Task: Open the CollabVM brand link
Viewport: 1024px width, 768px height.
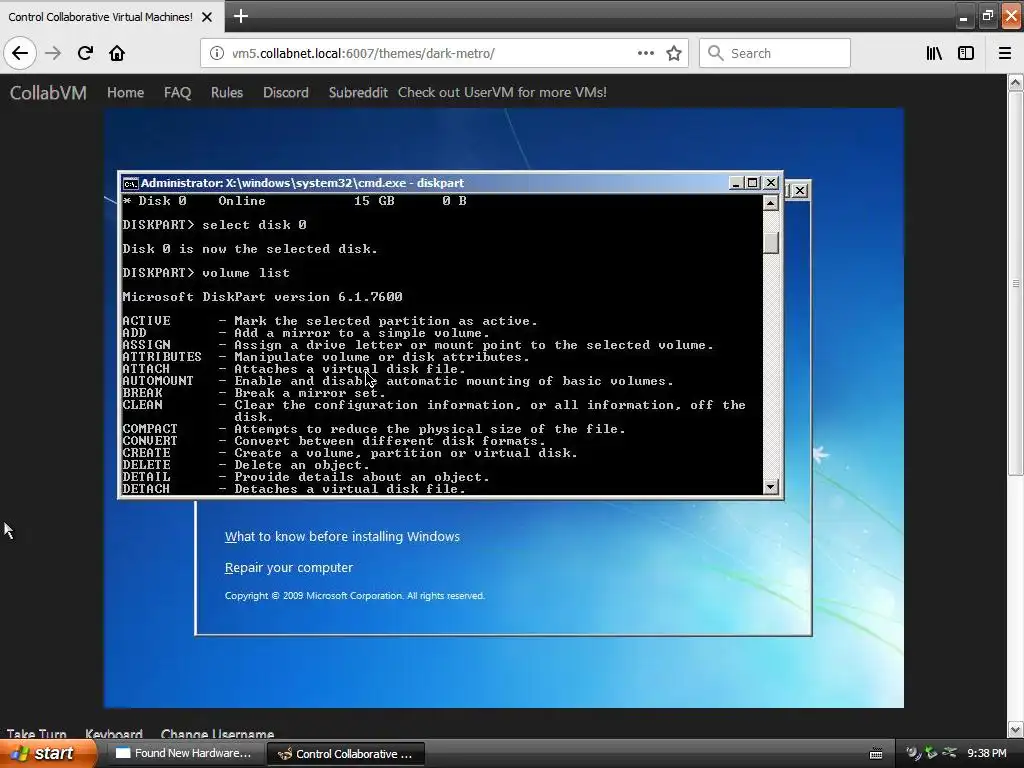Action: 48,93
